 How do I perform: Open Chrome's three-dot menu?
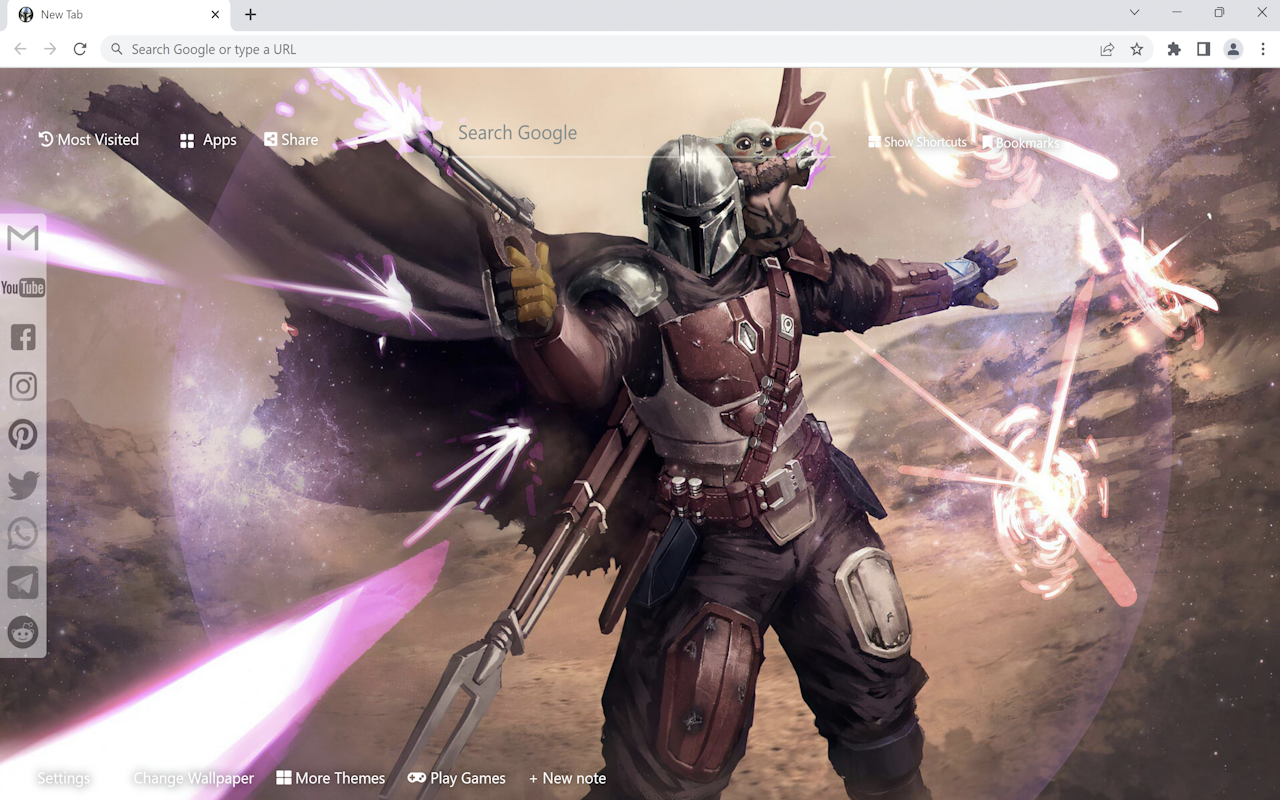[1264, 48]
